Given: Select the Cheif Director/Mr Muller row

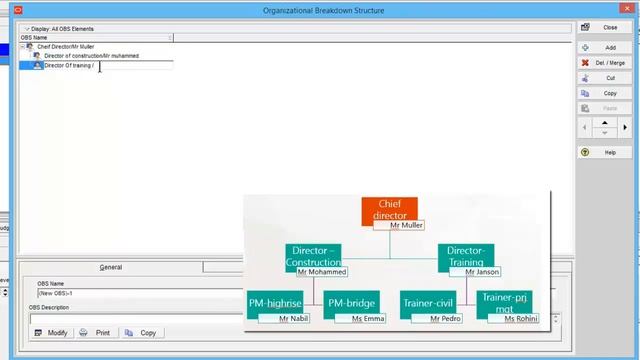Looking at the screenshot, I should [65, 47].
